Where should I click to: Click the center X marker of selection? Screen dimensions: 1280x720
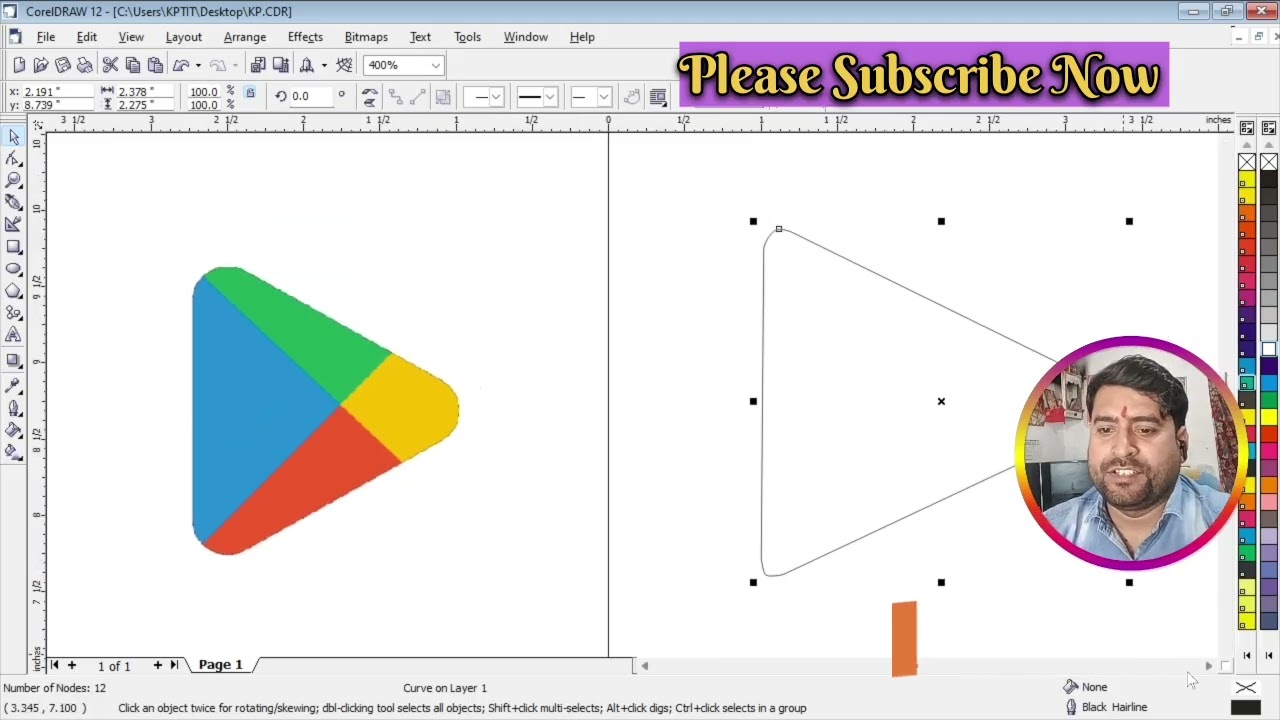941,401
